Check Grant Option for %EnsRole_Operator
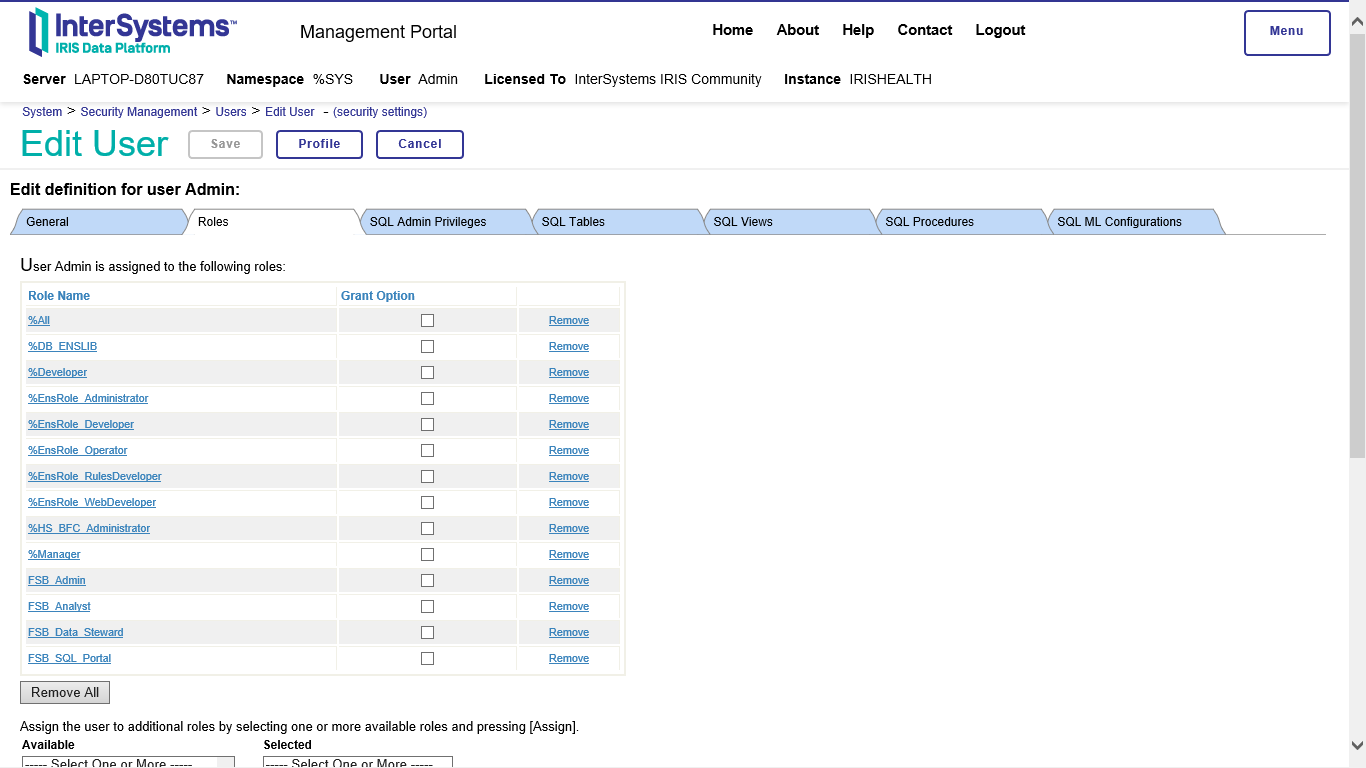 427,450
